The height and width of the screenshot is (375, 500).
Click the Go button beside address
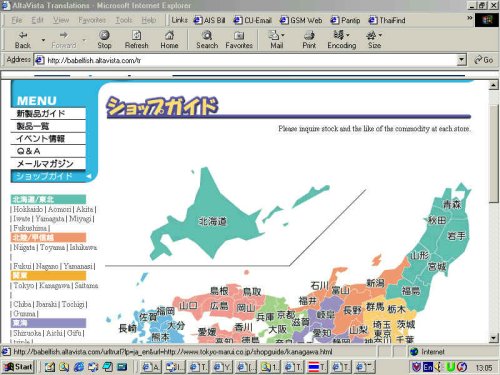point(484,60)
